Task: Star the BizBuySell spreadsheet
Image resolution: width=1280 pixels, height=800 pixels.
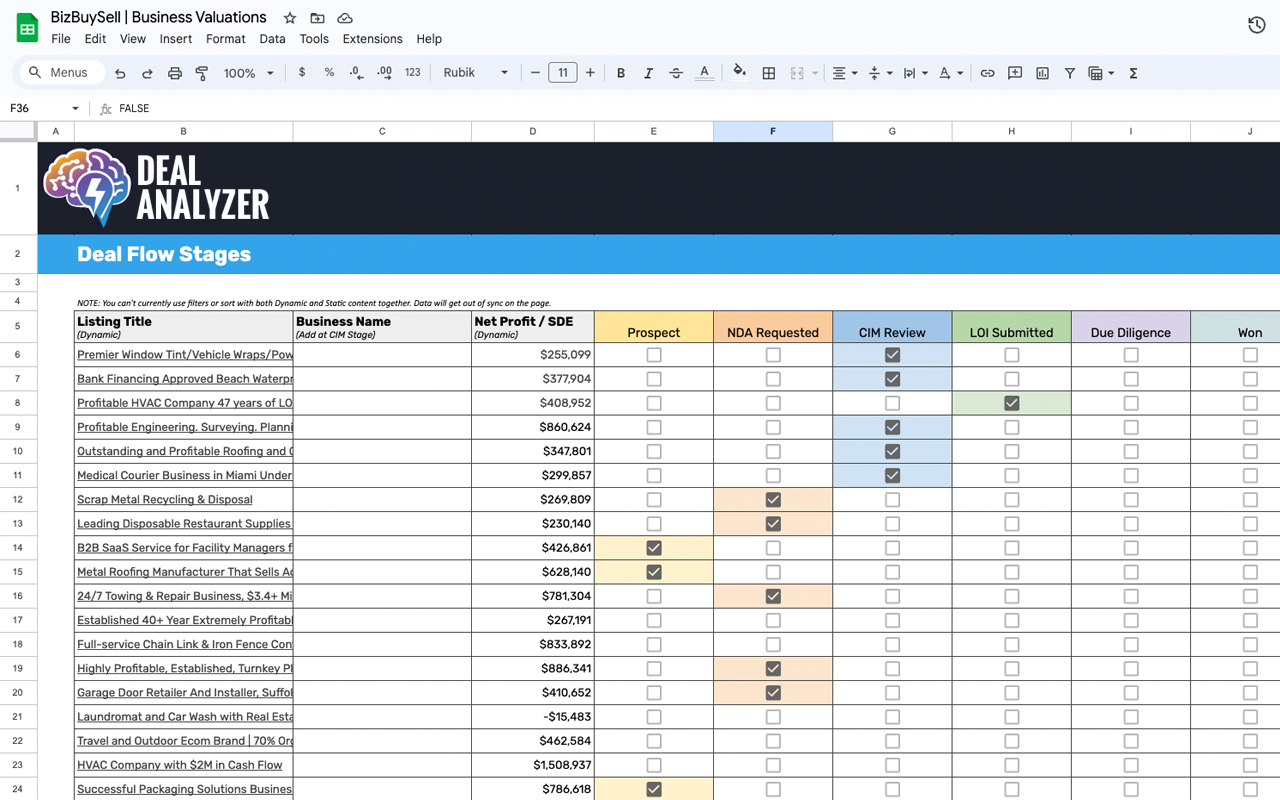Action: [289, 17]
